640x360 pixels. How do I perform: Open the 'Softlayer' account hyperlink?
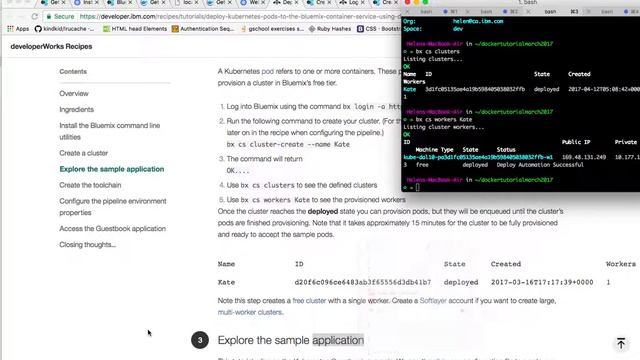pos(433,300)
